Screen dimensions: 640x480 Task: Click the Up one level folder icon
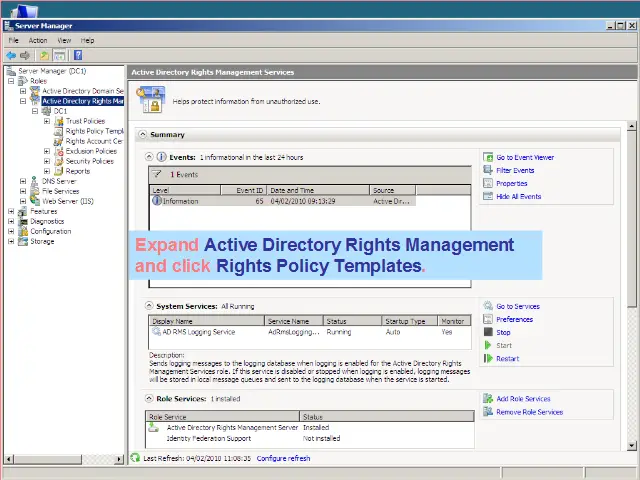[x=44, y=55]
